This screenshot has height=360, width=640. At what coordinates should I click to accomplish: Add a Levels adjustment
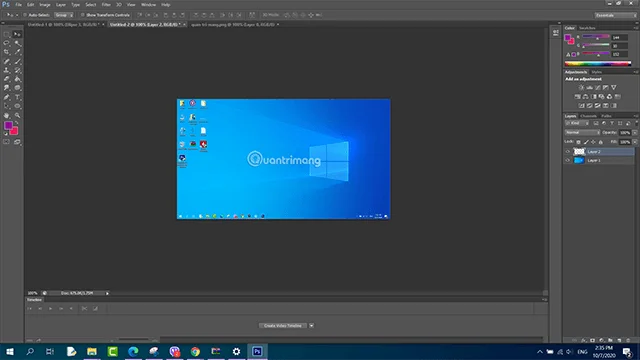(589, 87)
